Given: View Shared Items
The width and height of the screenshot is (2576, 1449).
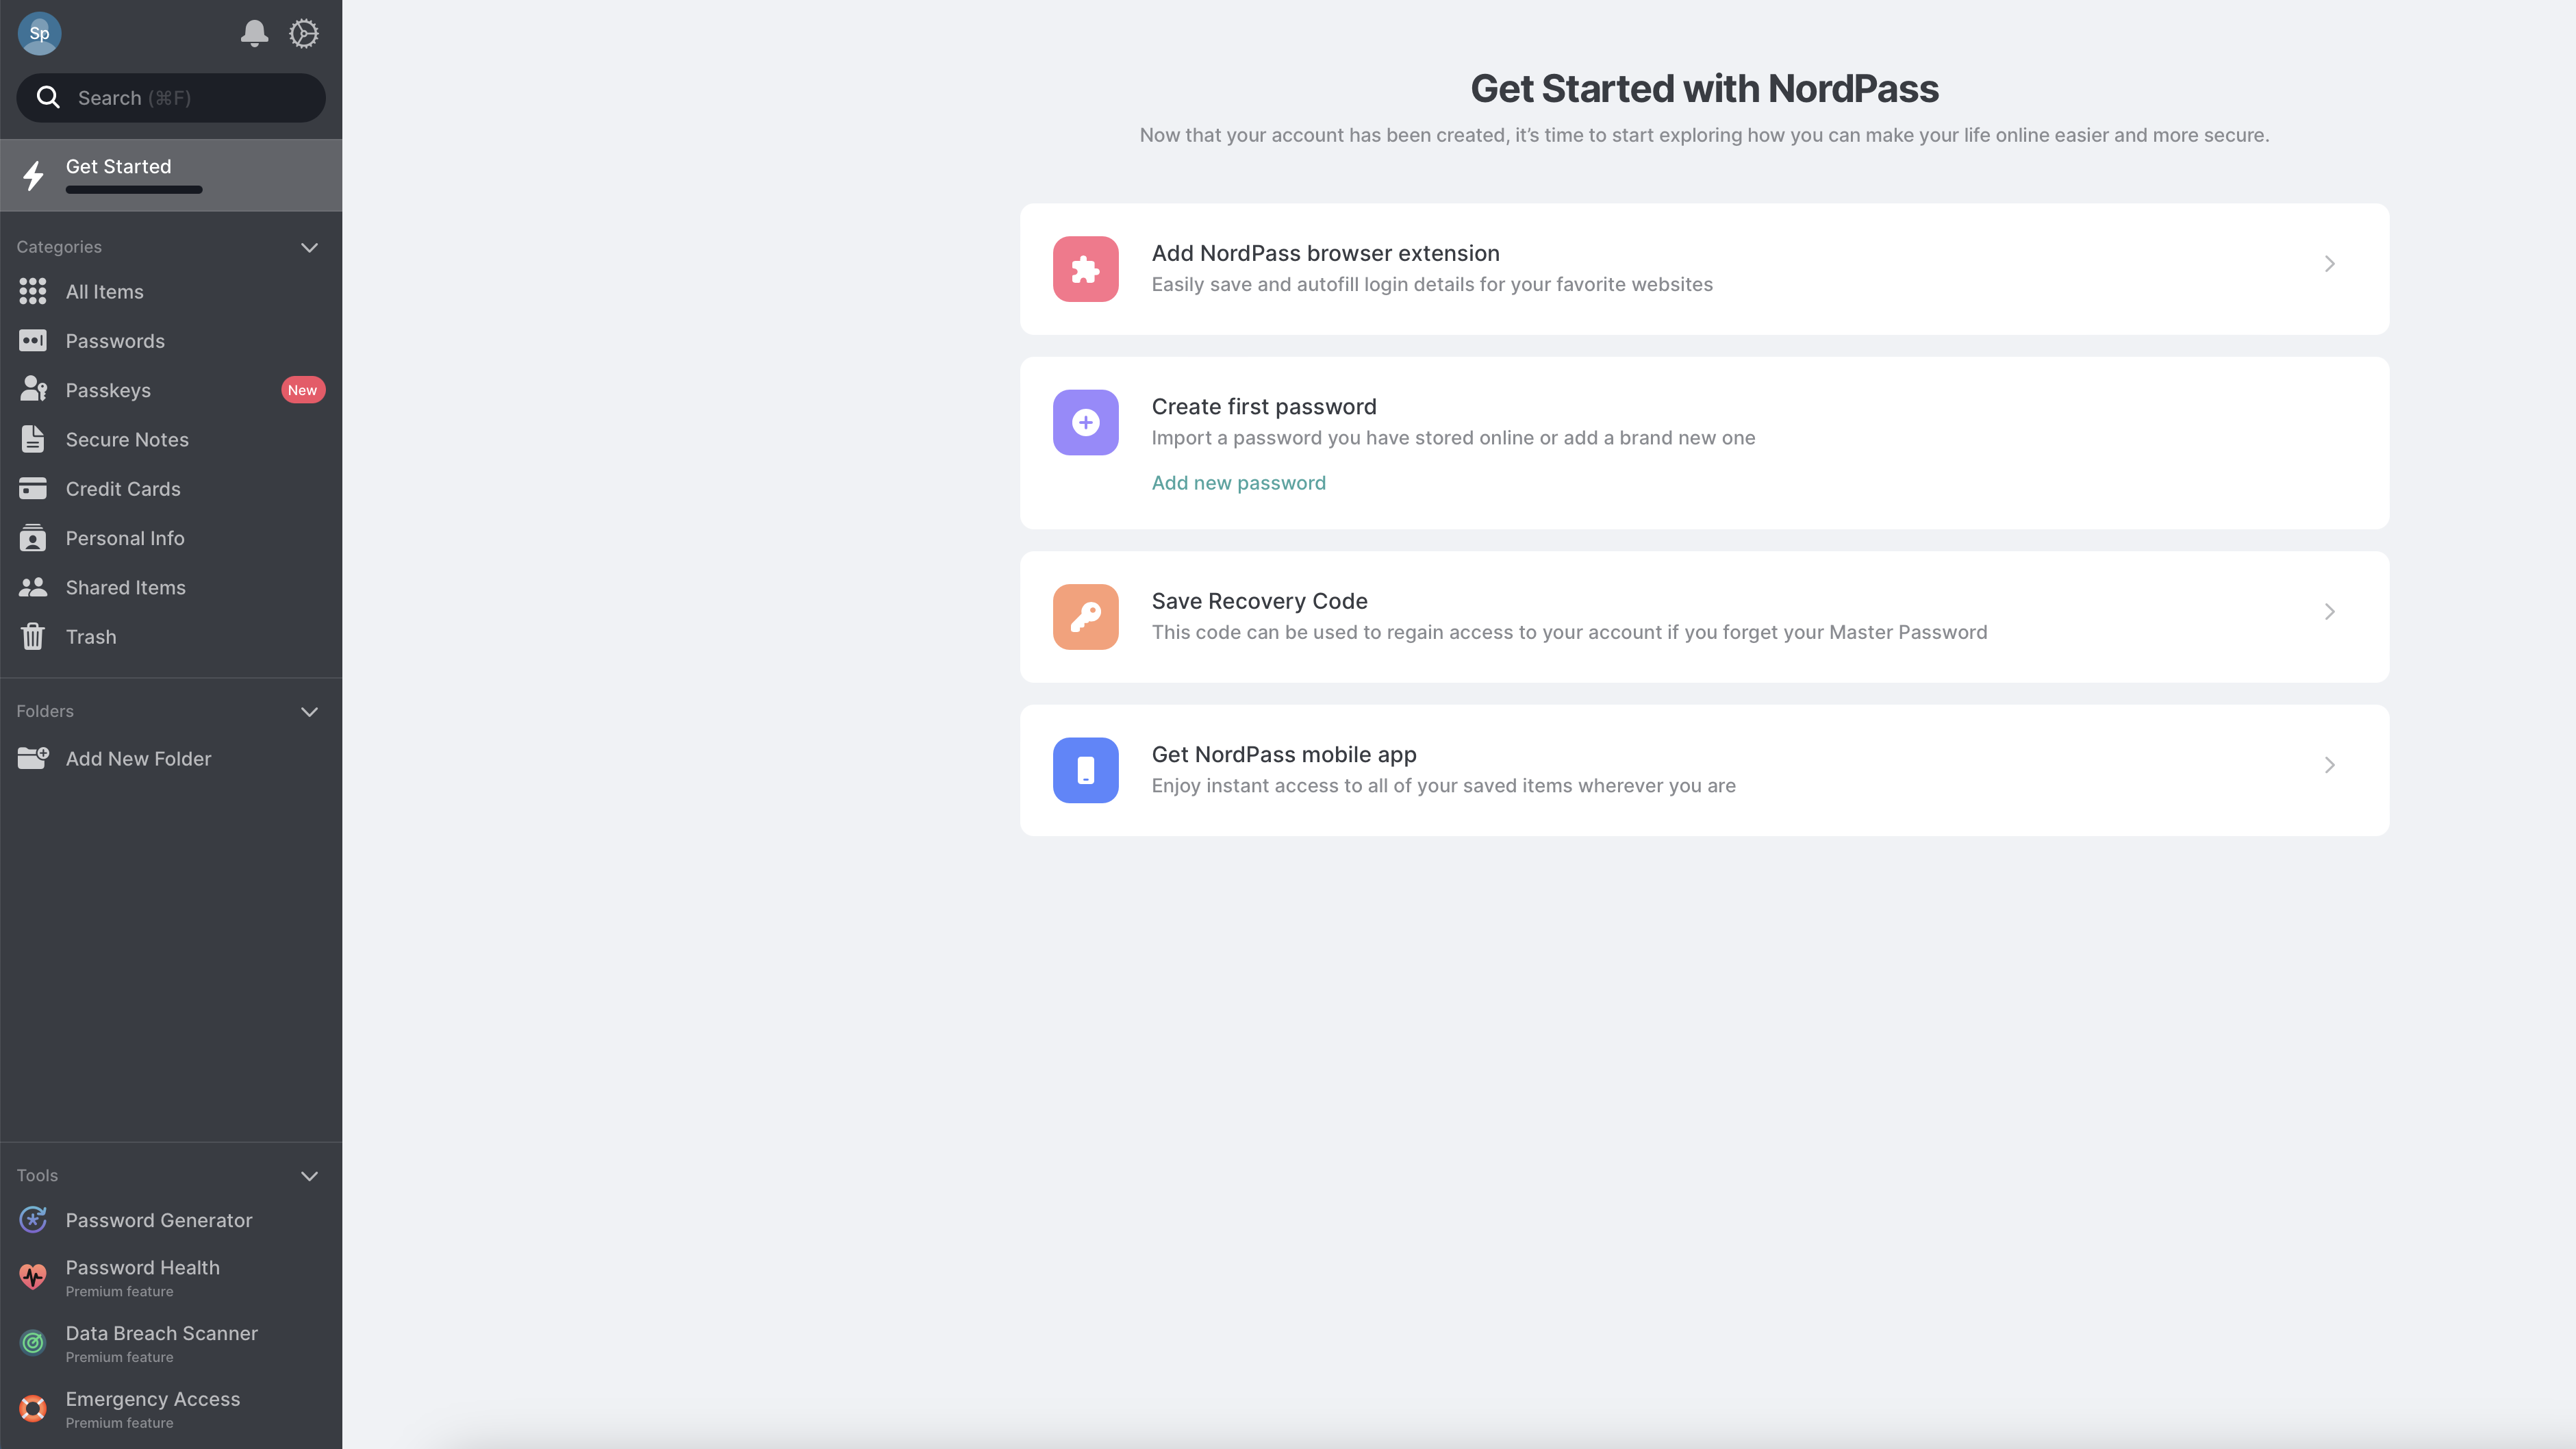Looking at the screenshot, I should point(171,587).
